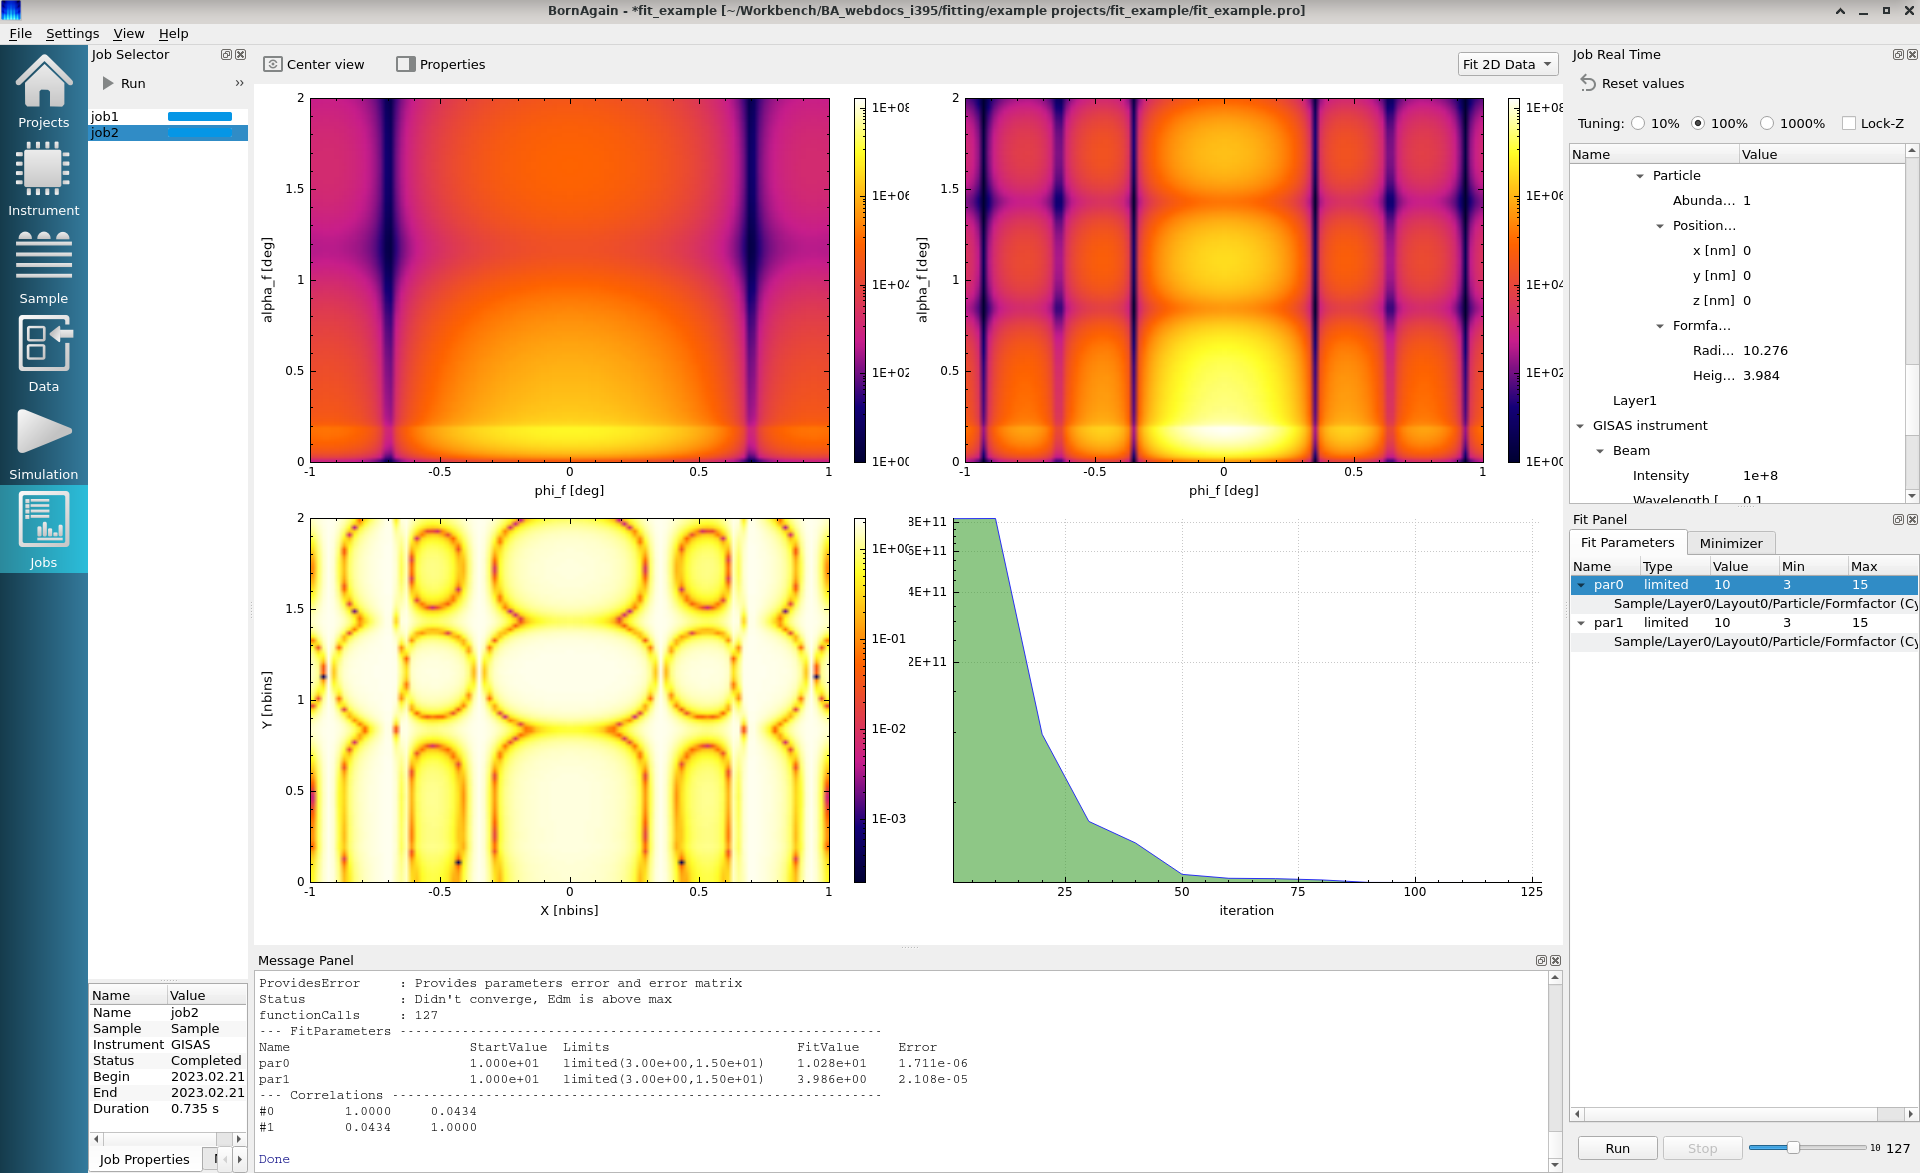Open the Settings menu
This screenshot has width=1920, height=1173.
pyautogui.click(x=72, y=34)
